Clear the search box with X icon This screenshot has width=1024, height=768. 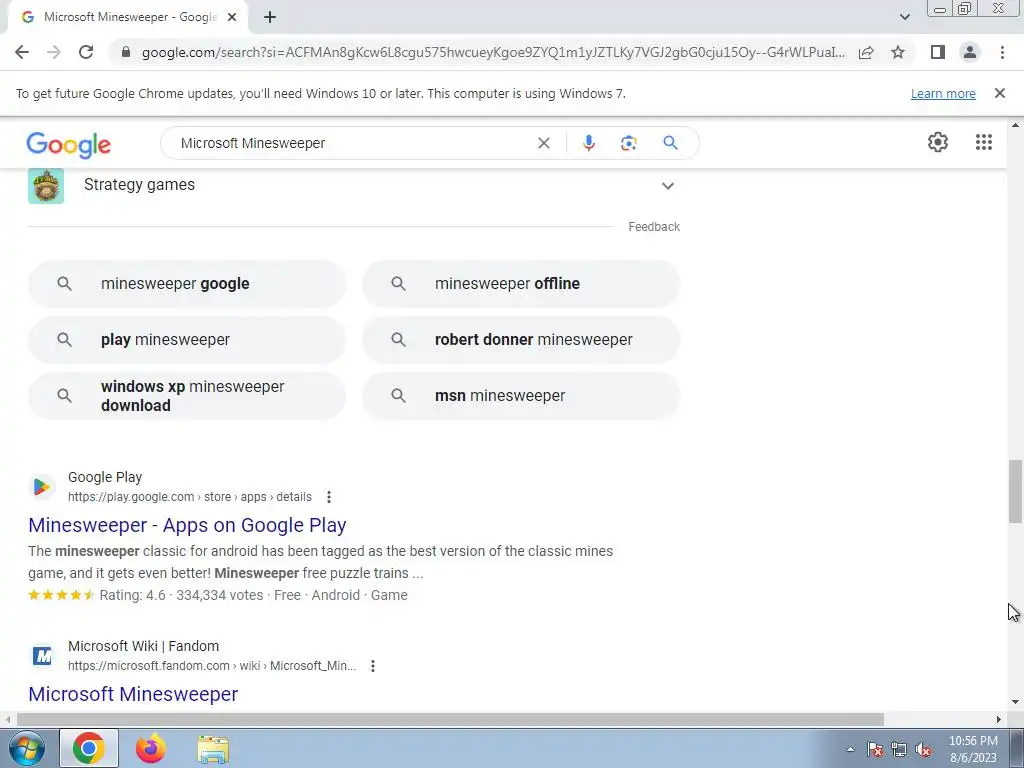(x=543, y=143)
